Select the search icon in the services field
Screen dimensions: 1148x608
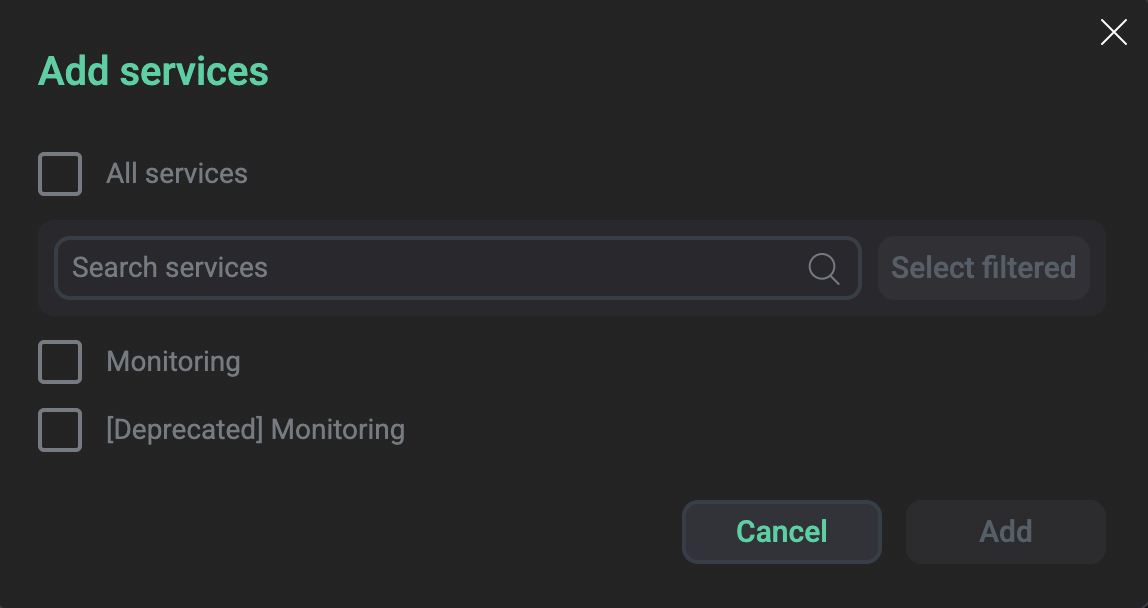823,268
